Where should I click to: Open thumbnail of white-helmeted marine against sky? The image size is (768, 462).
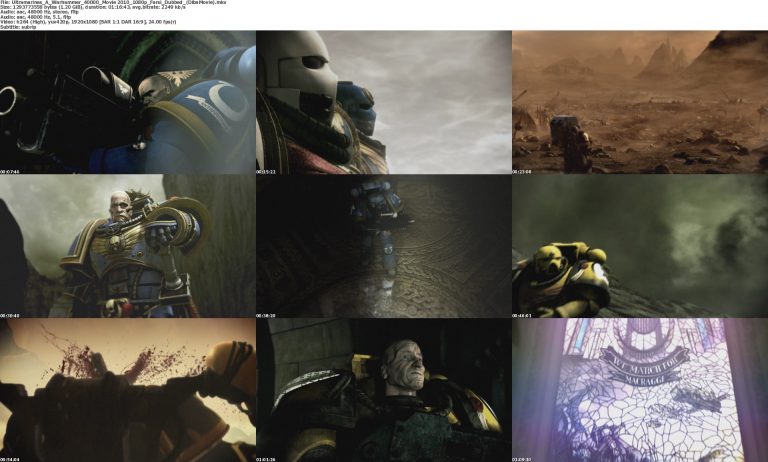pos(384,102)
